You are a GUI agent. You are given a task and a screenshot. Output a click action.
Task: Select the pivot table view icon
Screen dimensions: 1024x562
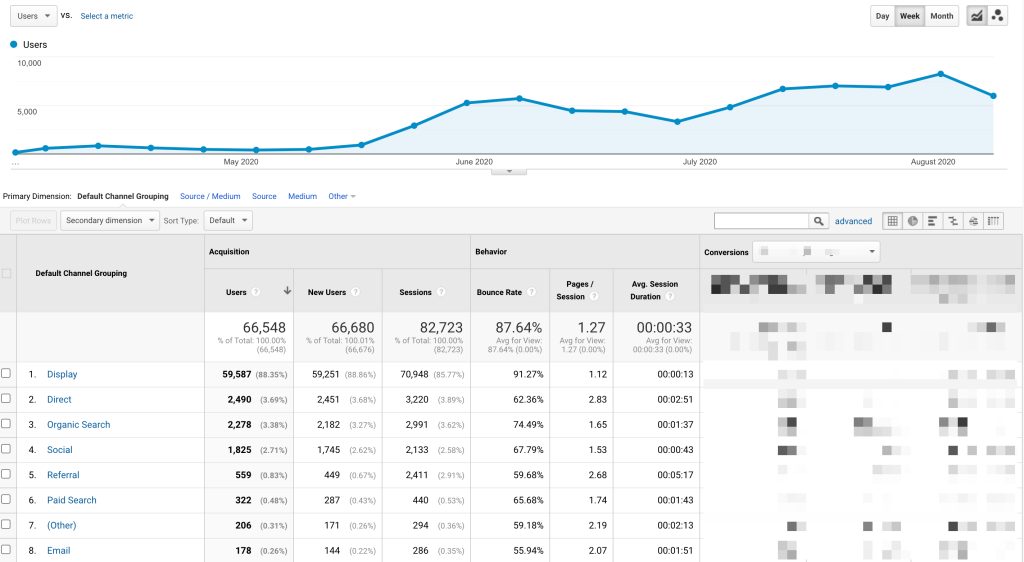(993, 221)
